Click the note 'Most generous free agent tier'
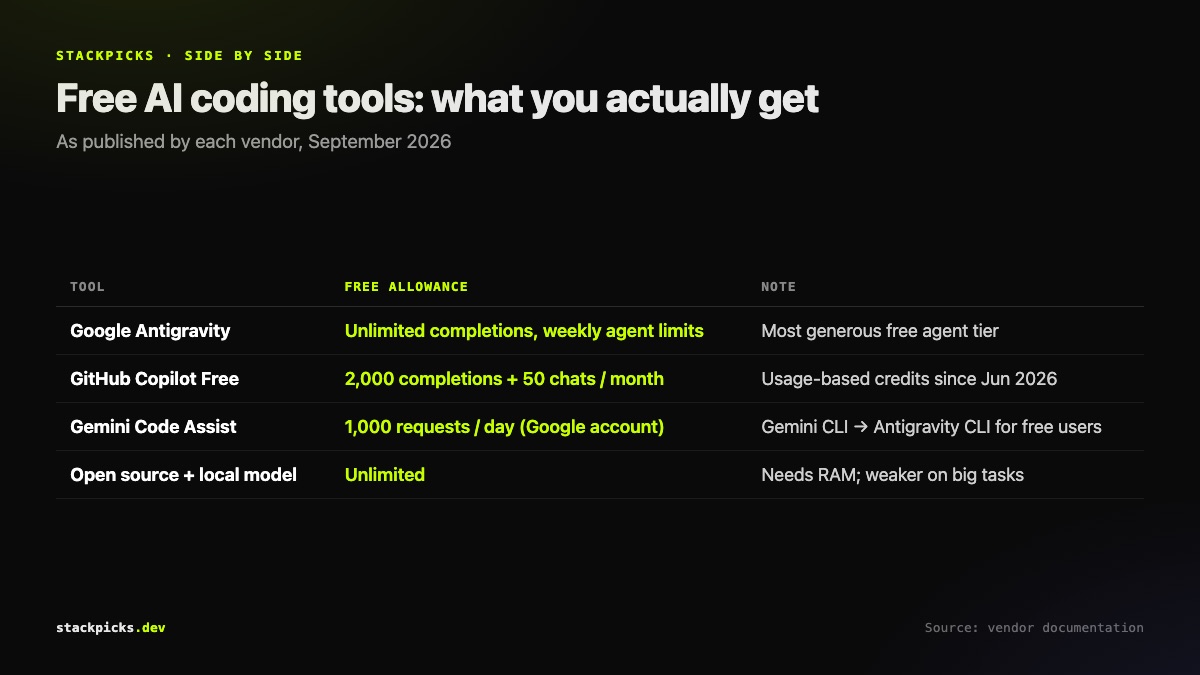This screenshot has width=1200, height=675. click(x=880, y=331)
